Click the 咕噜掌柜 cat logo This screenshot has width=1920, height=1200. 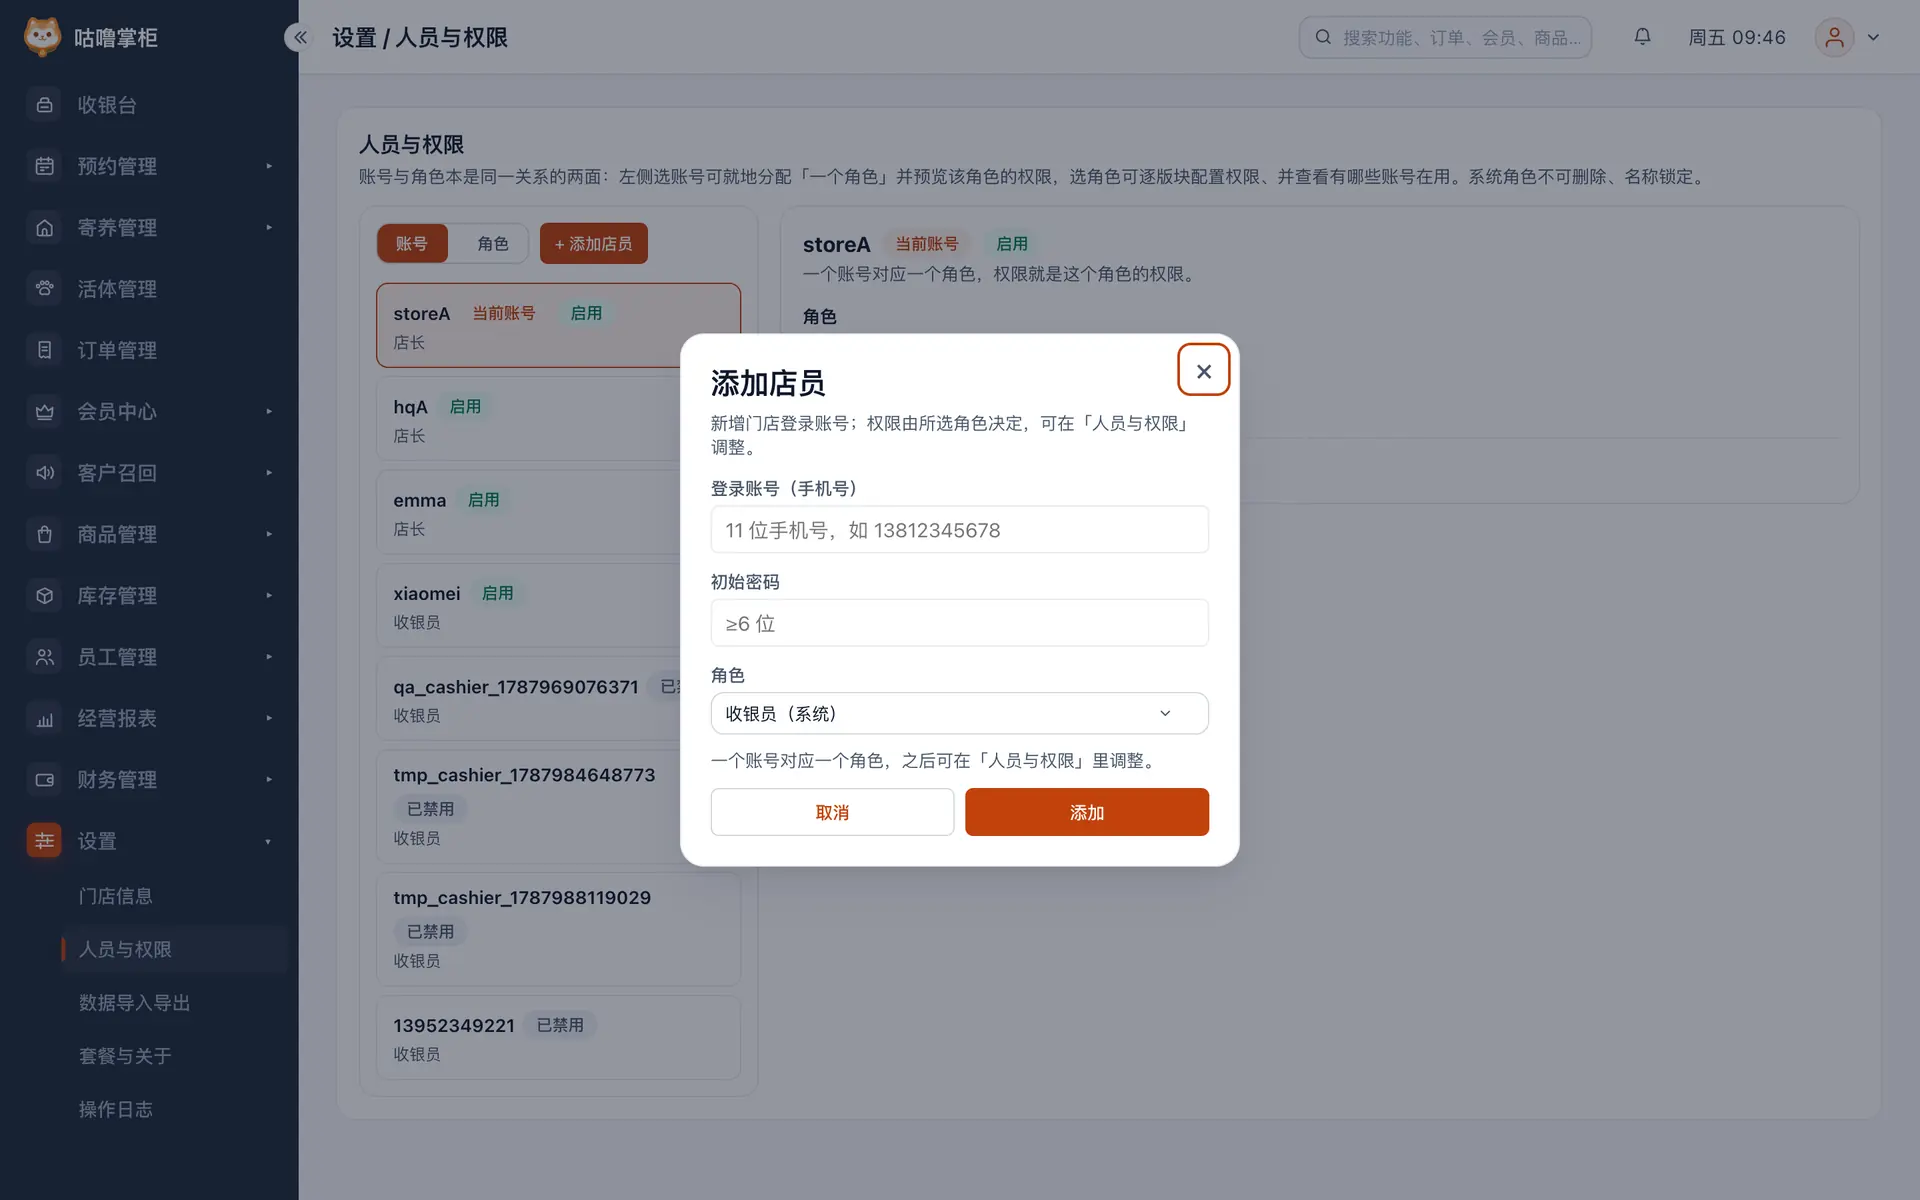[42, 37]
